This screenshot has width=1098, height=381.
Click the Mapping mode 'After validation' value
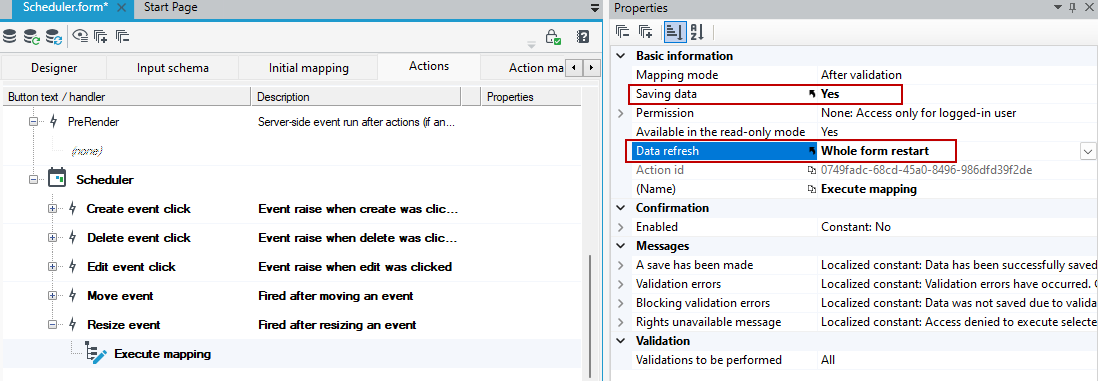[x=861, y=74]
